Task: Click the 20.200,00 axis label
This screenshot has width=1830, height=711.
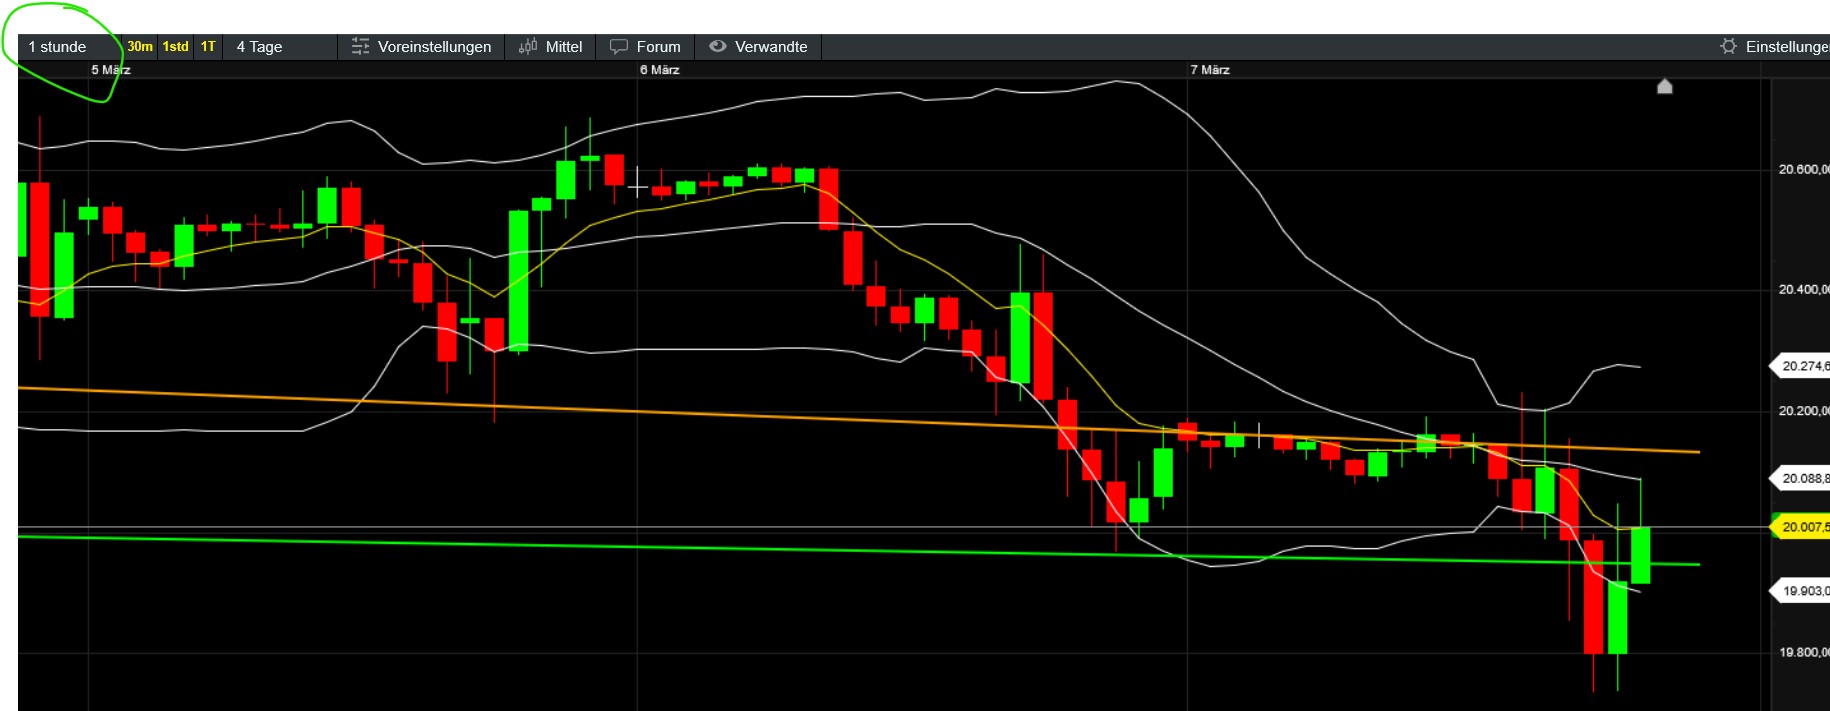Action: pos(1804,410)
